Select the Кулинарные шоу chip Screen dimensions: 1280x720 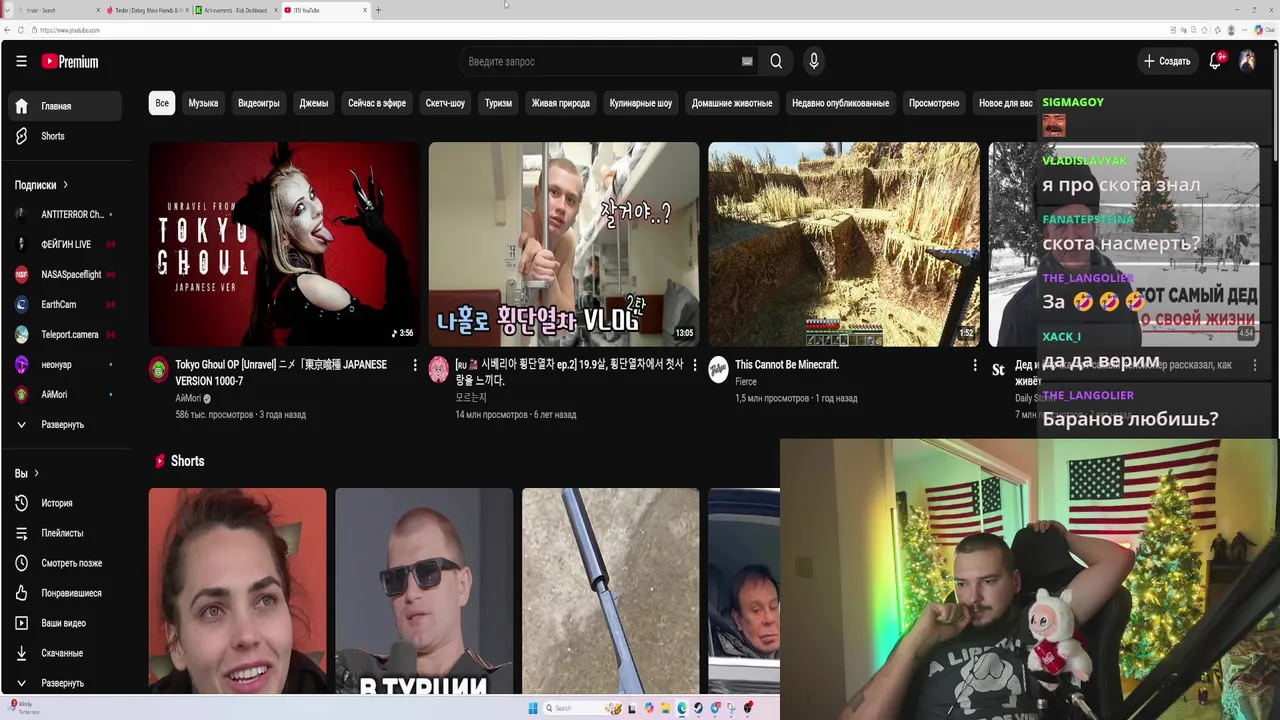(641, 103)
